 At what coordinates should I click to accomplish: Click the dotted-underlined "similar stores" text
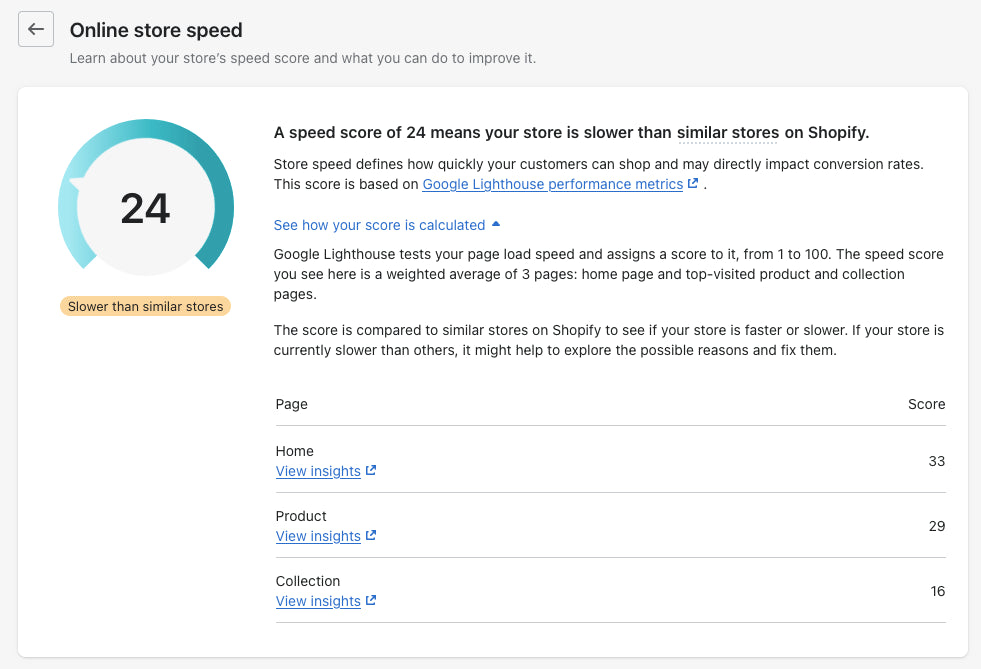click(x=727, y=133)
